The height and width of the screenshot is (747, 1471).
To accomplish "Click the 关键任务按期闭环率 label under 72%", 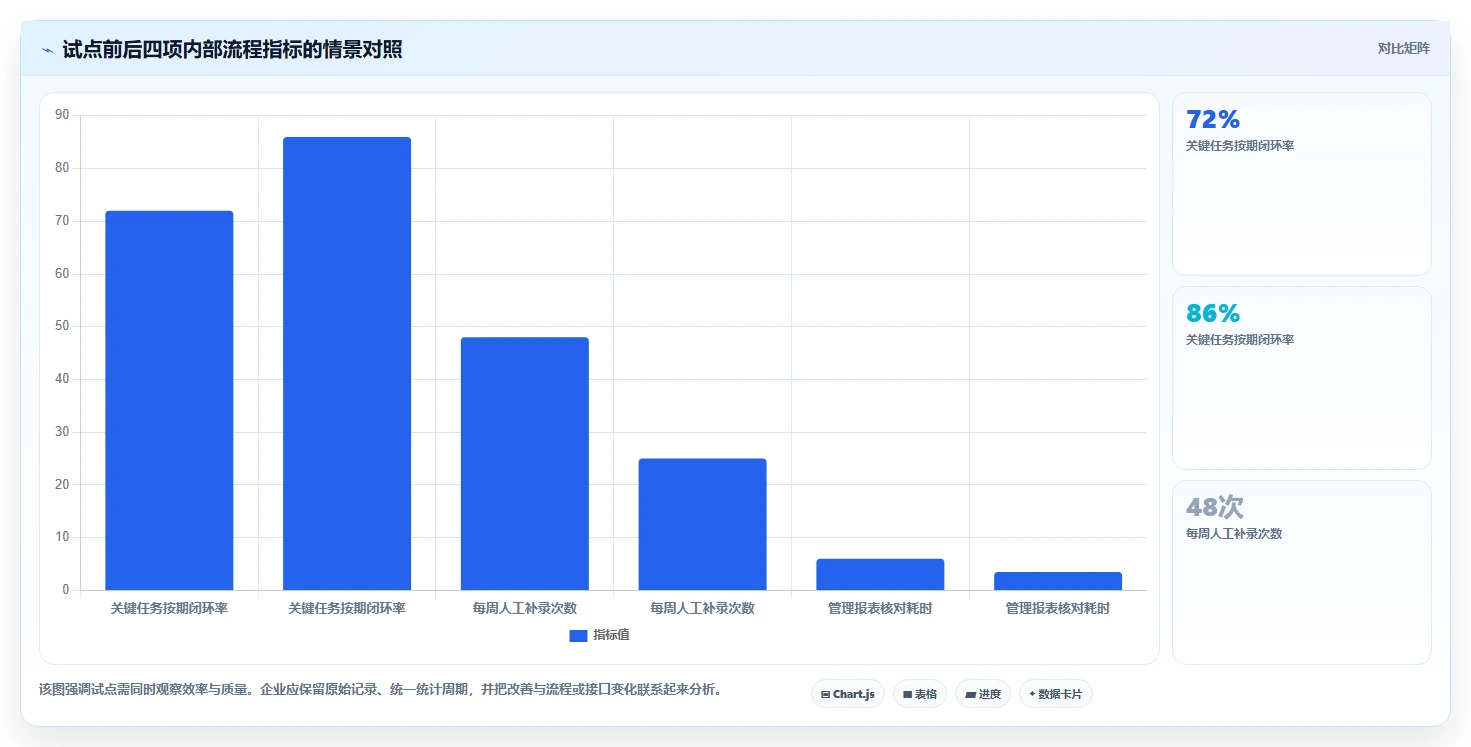I will [1240, 146].
